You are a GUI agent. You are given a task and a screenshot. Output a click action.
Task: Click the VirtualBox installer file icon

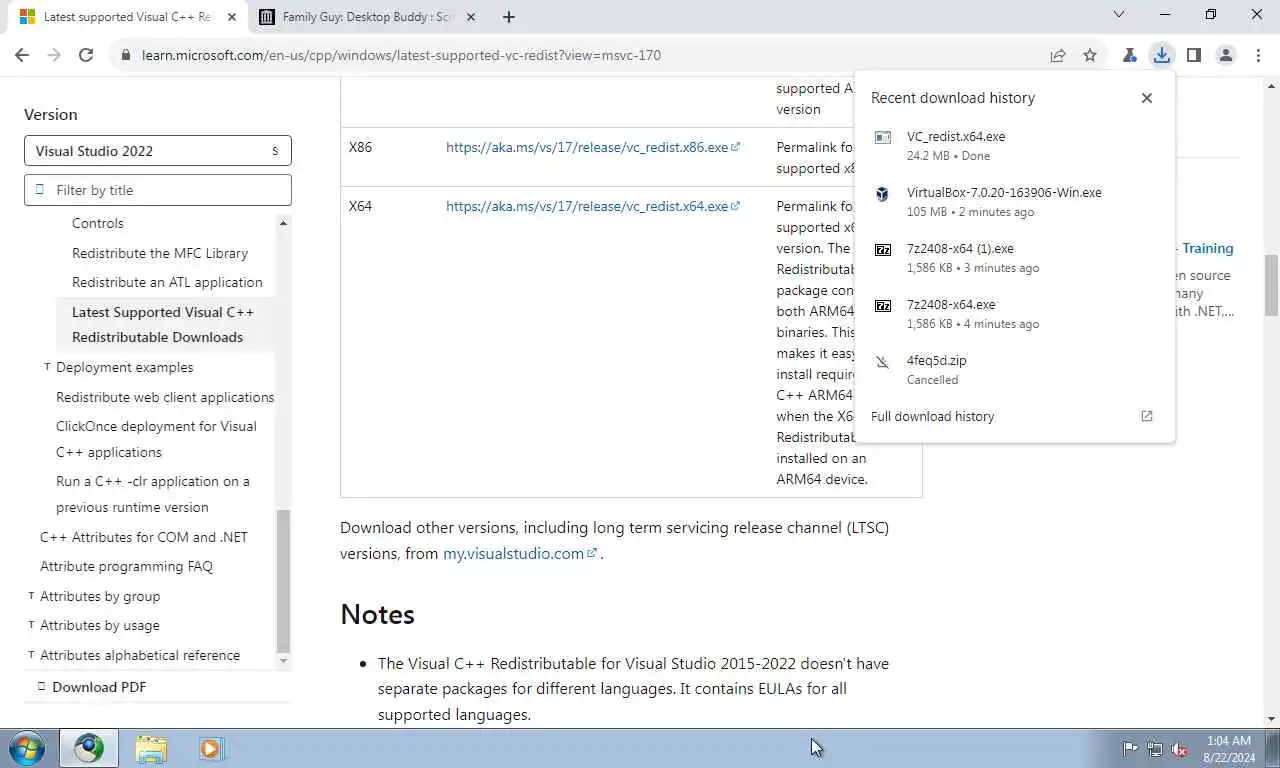tap(883, 194)
